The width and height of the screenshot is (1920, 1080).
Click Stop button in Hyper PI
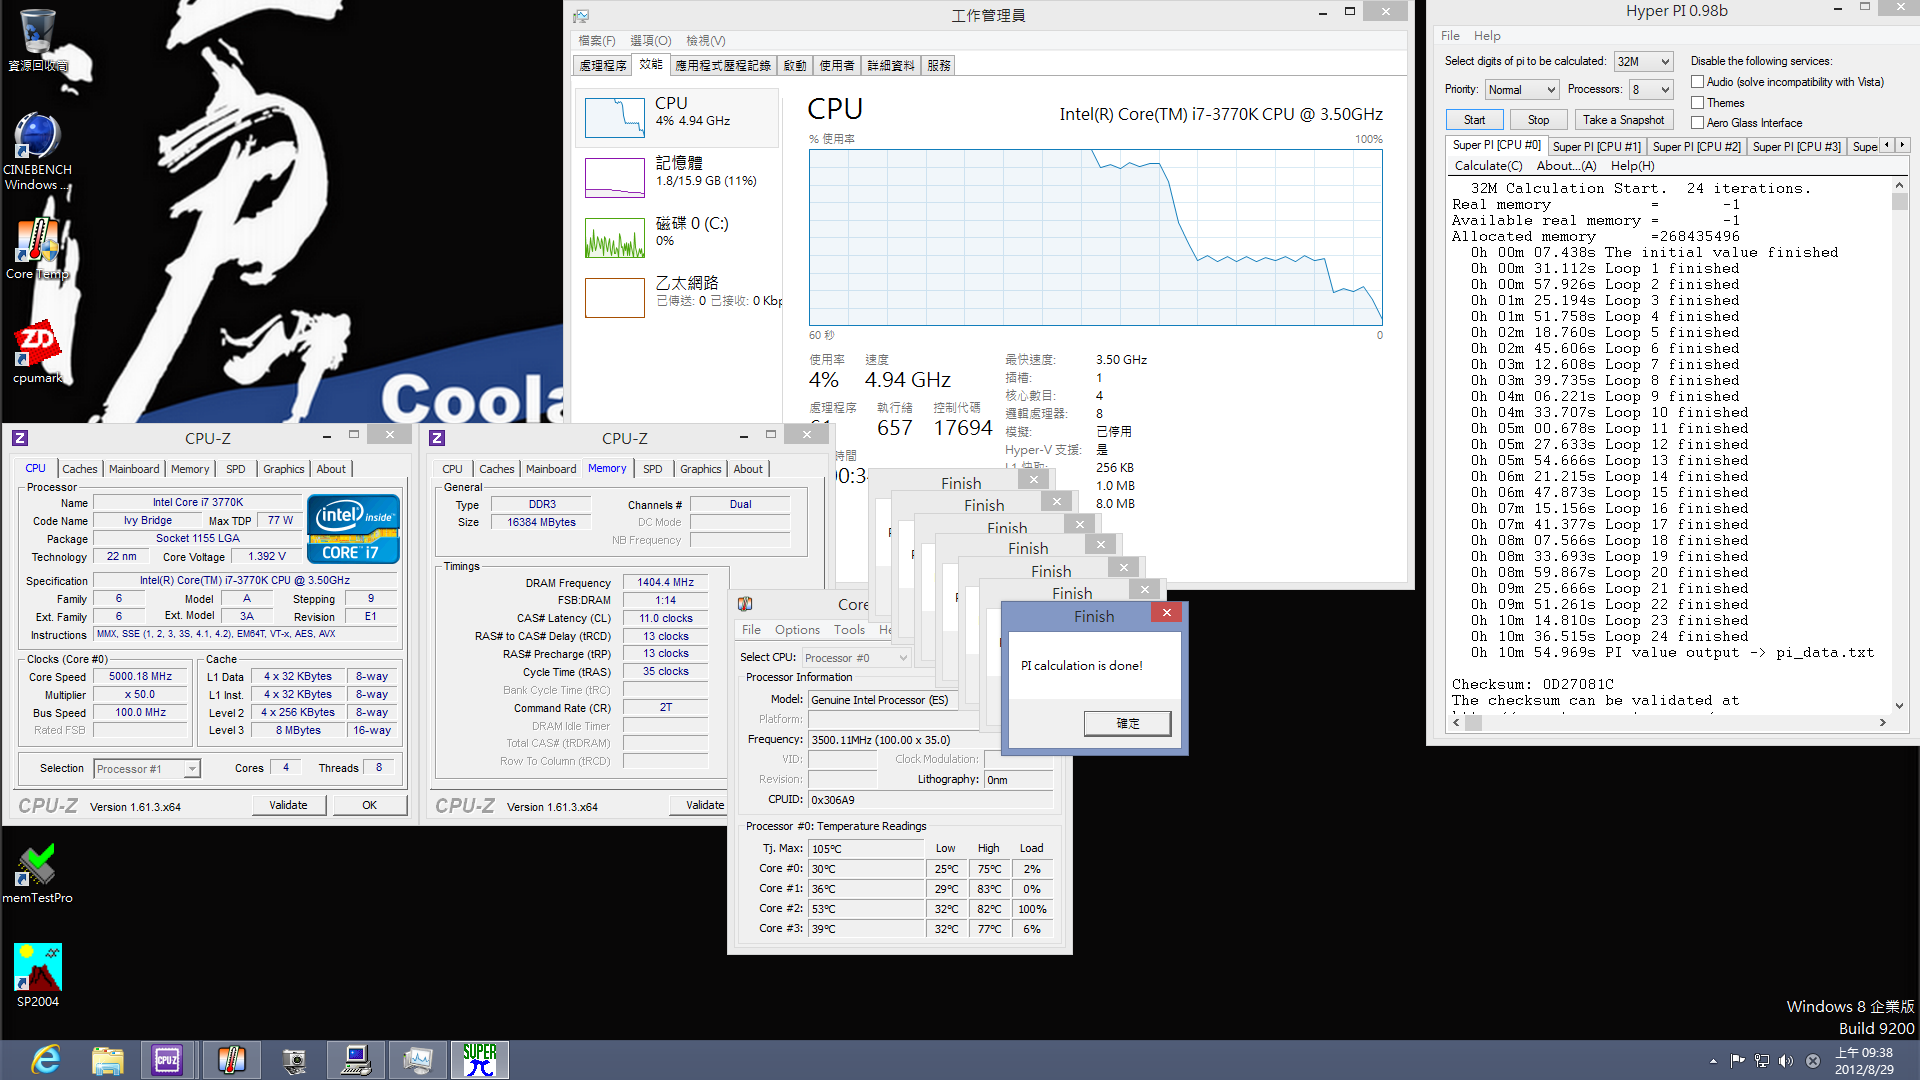click(1538, 120)
